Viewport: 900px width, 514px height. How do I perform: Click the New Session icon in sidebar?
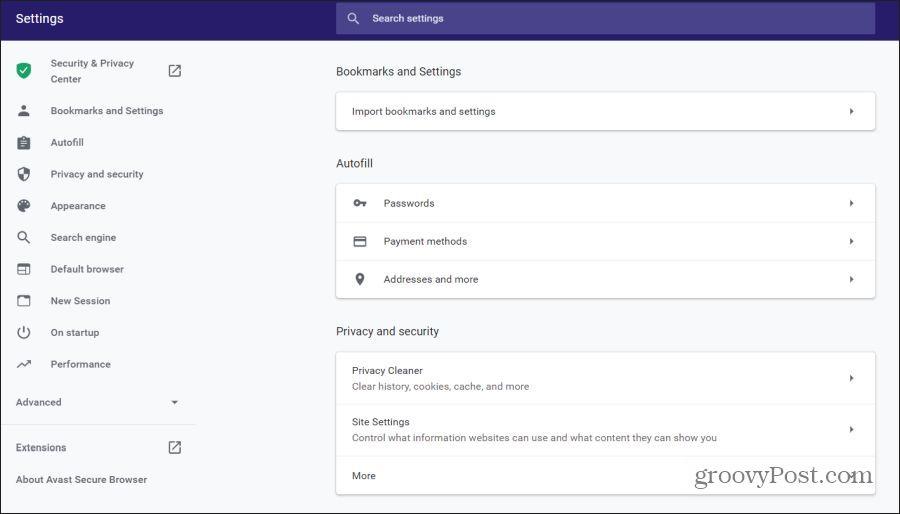click(x=24, y=301)
